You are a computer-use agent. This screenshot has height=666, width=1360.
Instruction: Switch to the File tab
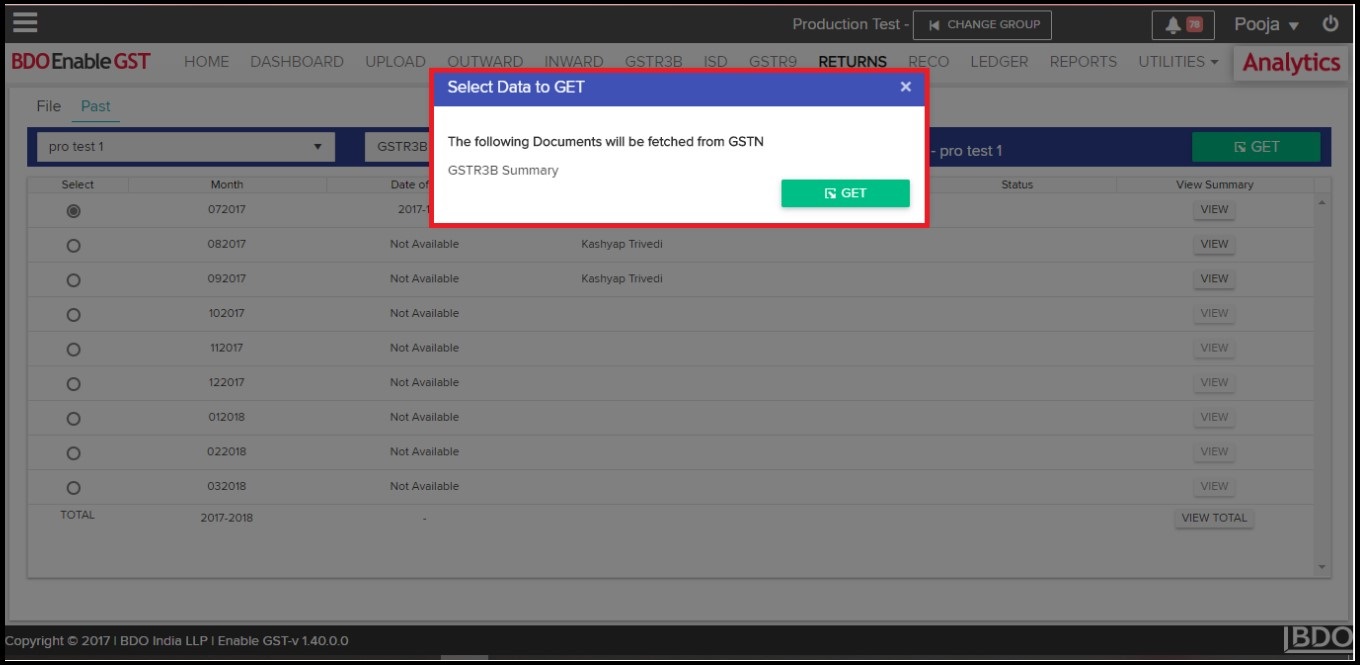48,106
